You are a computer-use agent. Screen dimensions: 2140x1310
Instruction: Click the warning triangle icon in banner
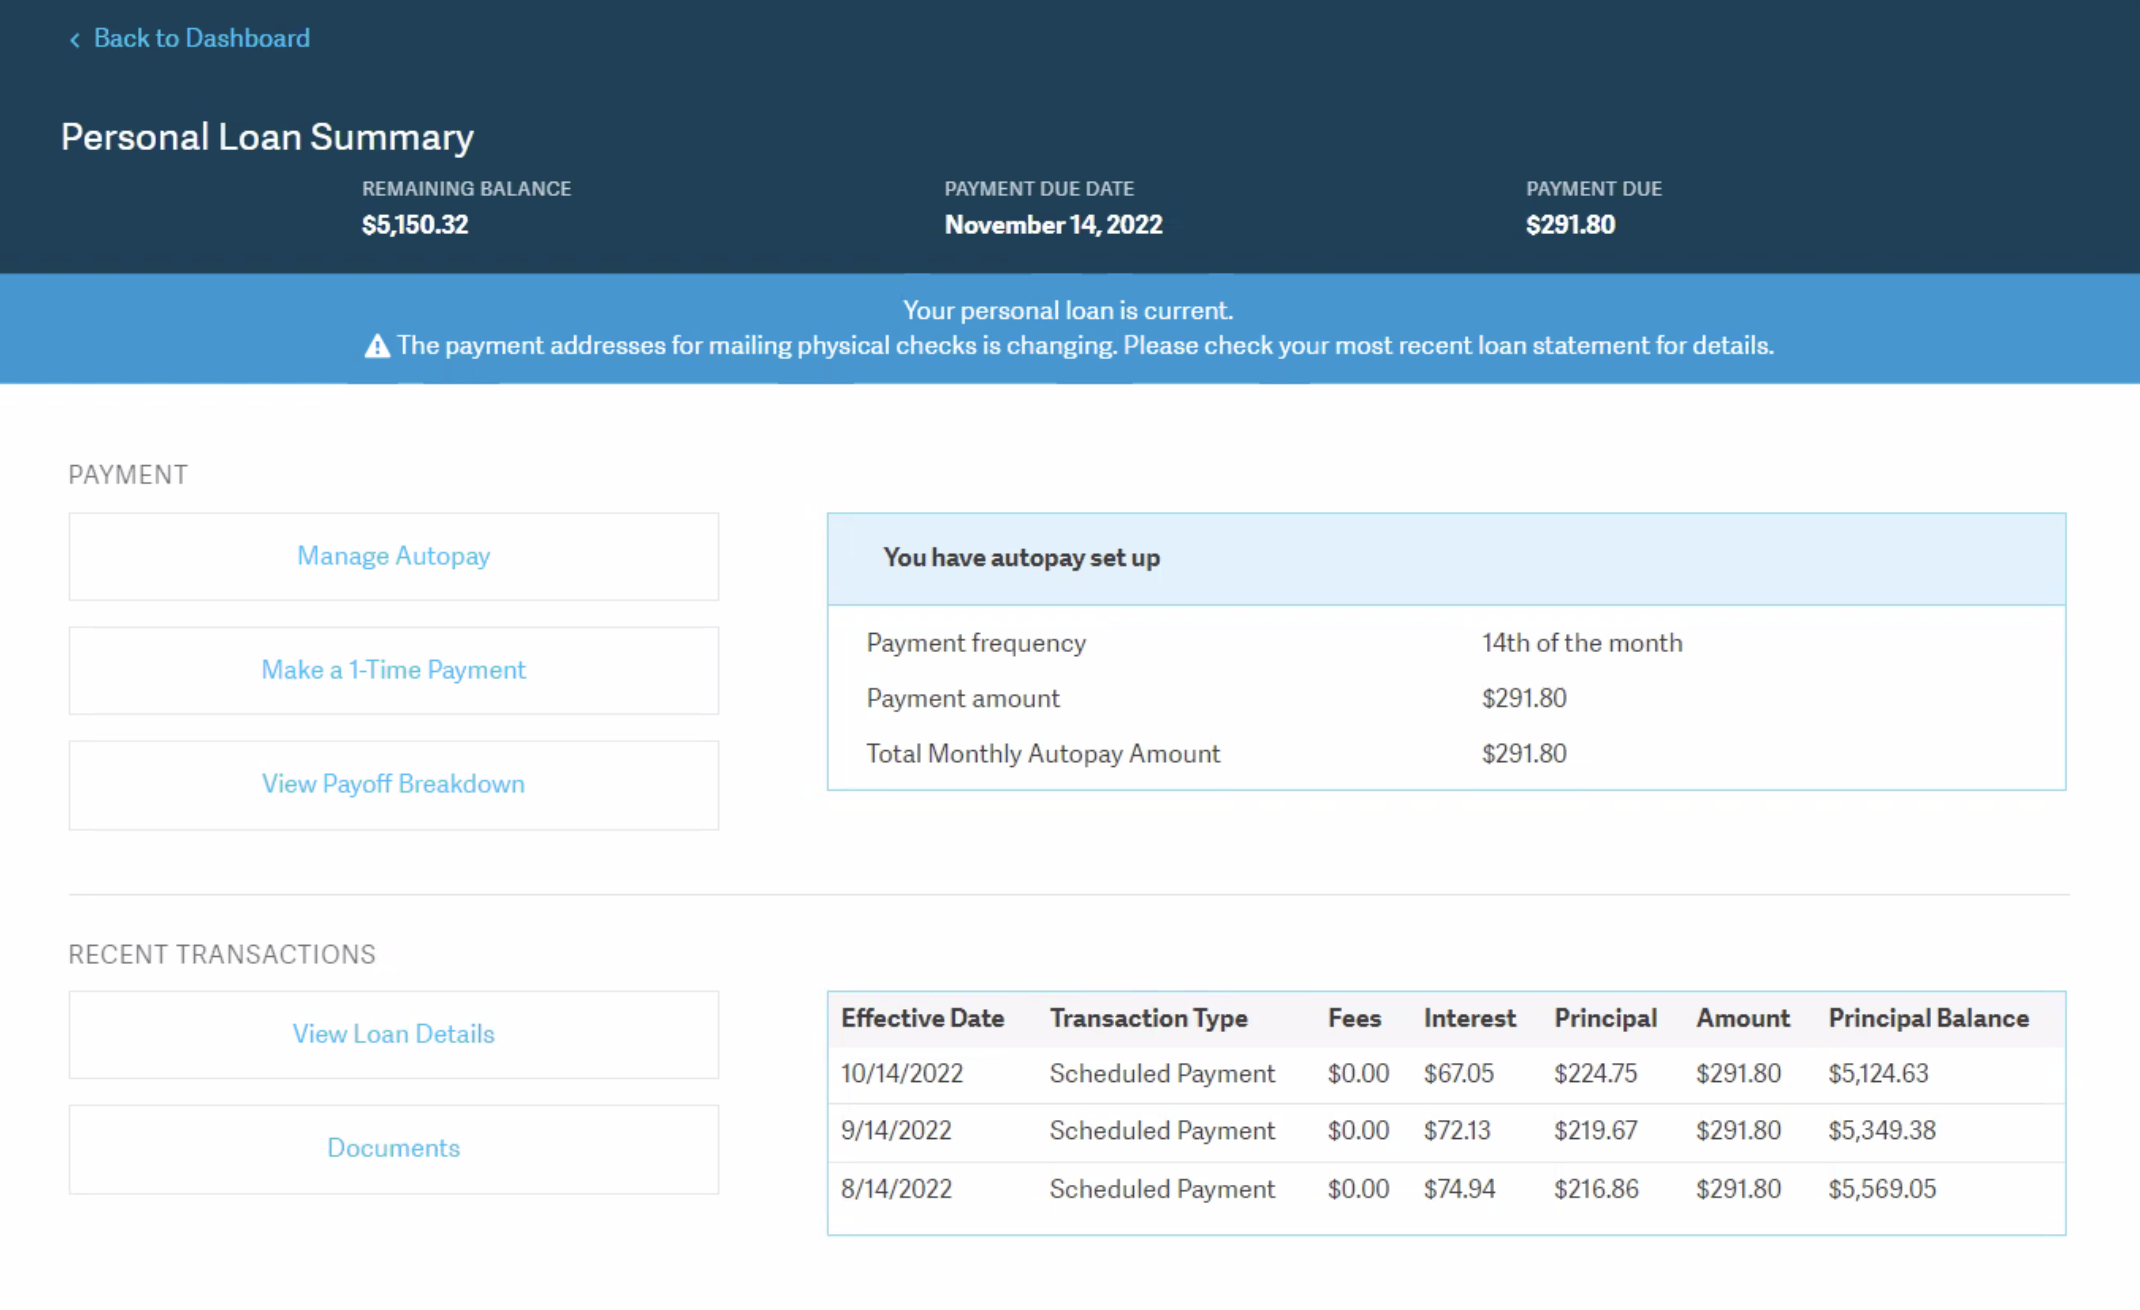377,347
